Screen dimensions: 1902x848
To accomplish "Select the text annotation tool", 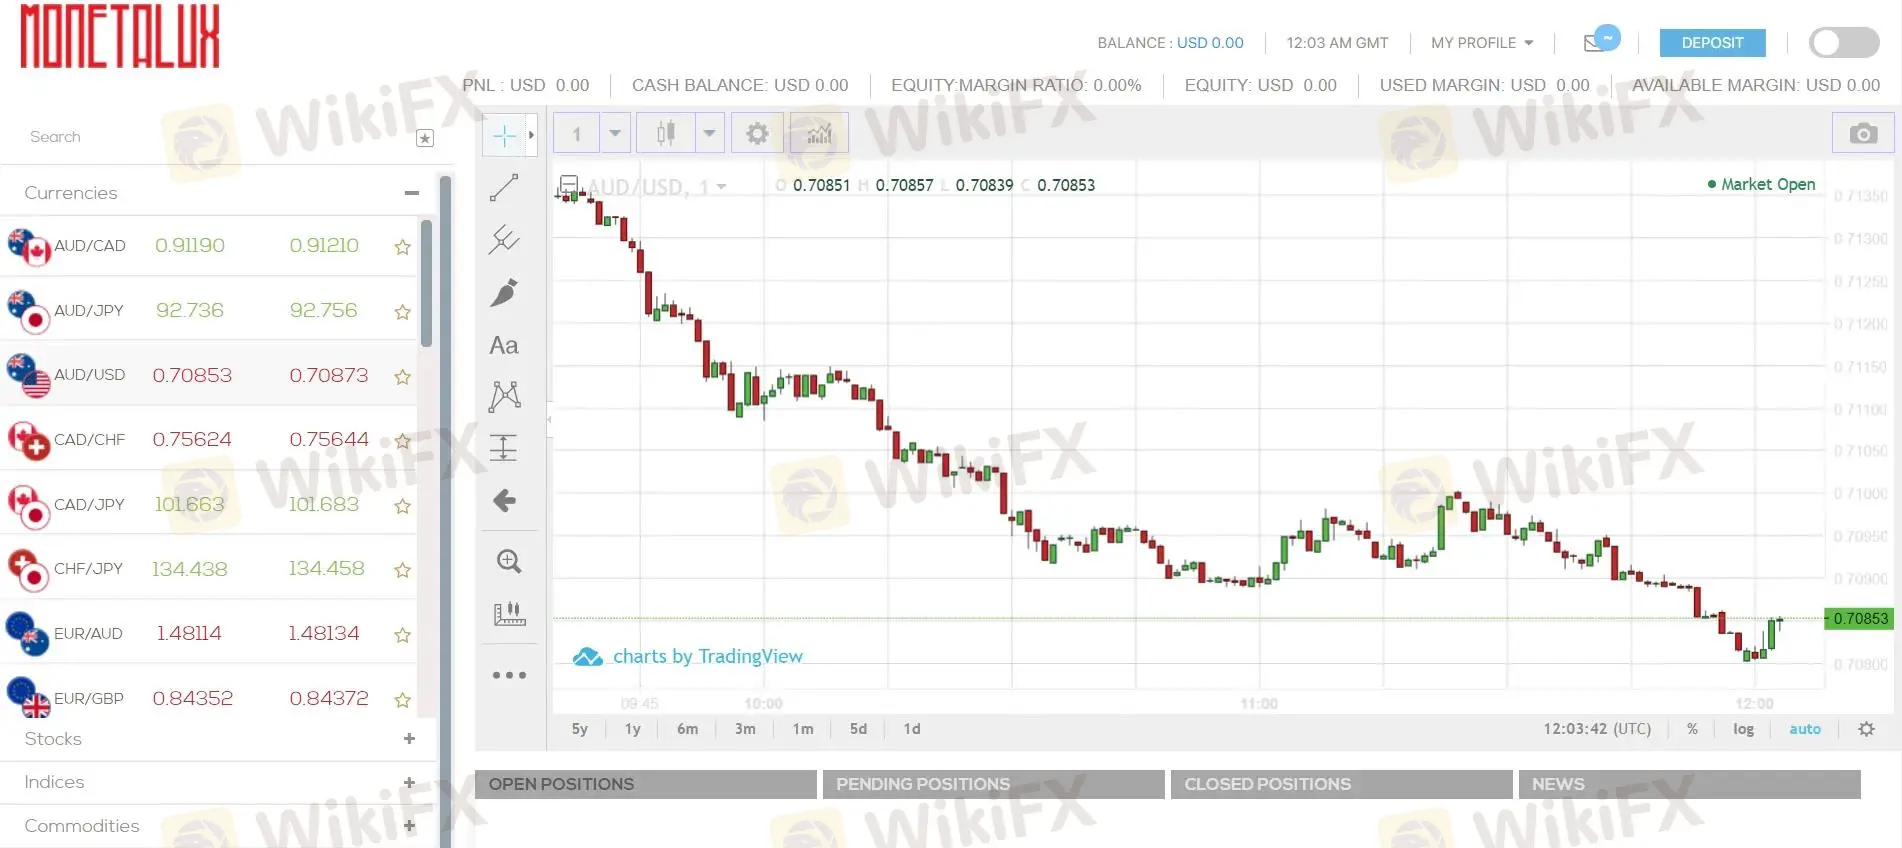I will (504, 345).
